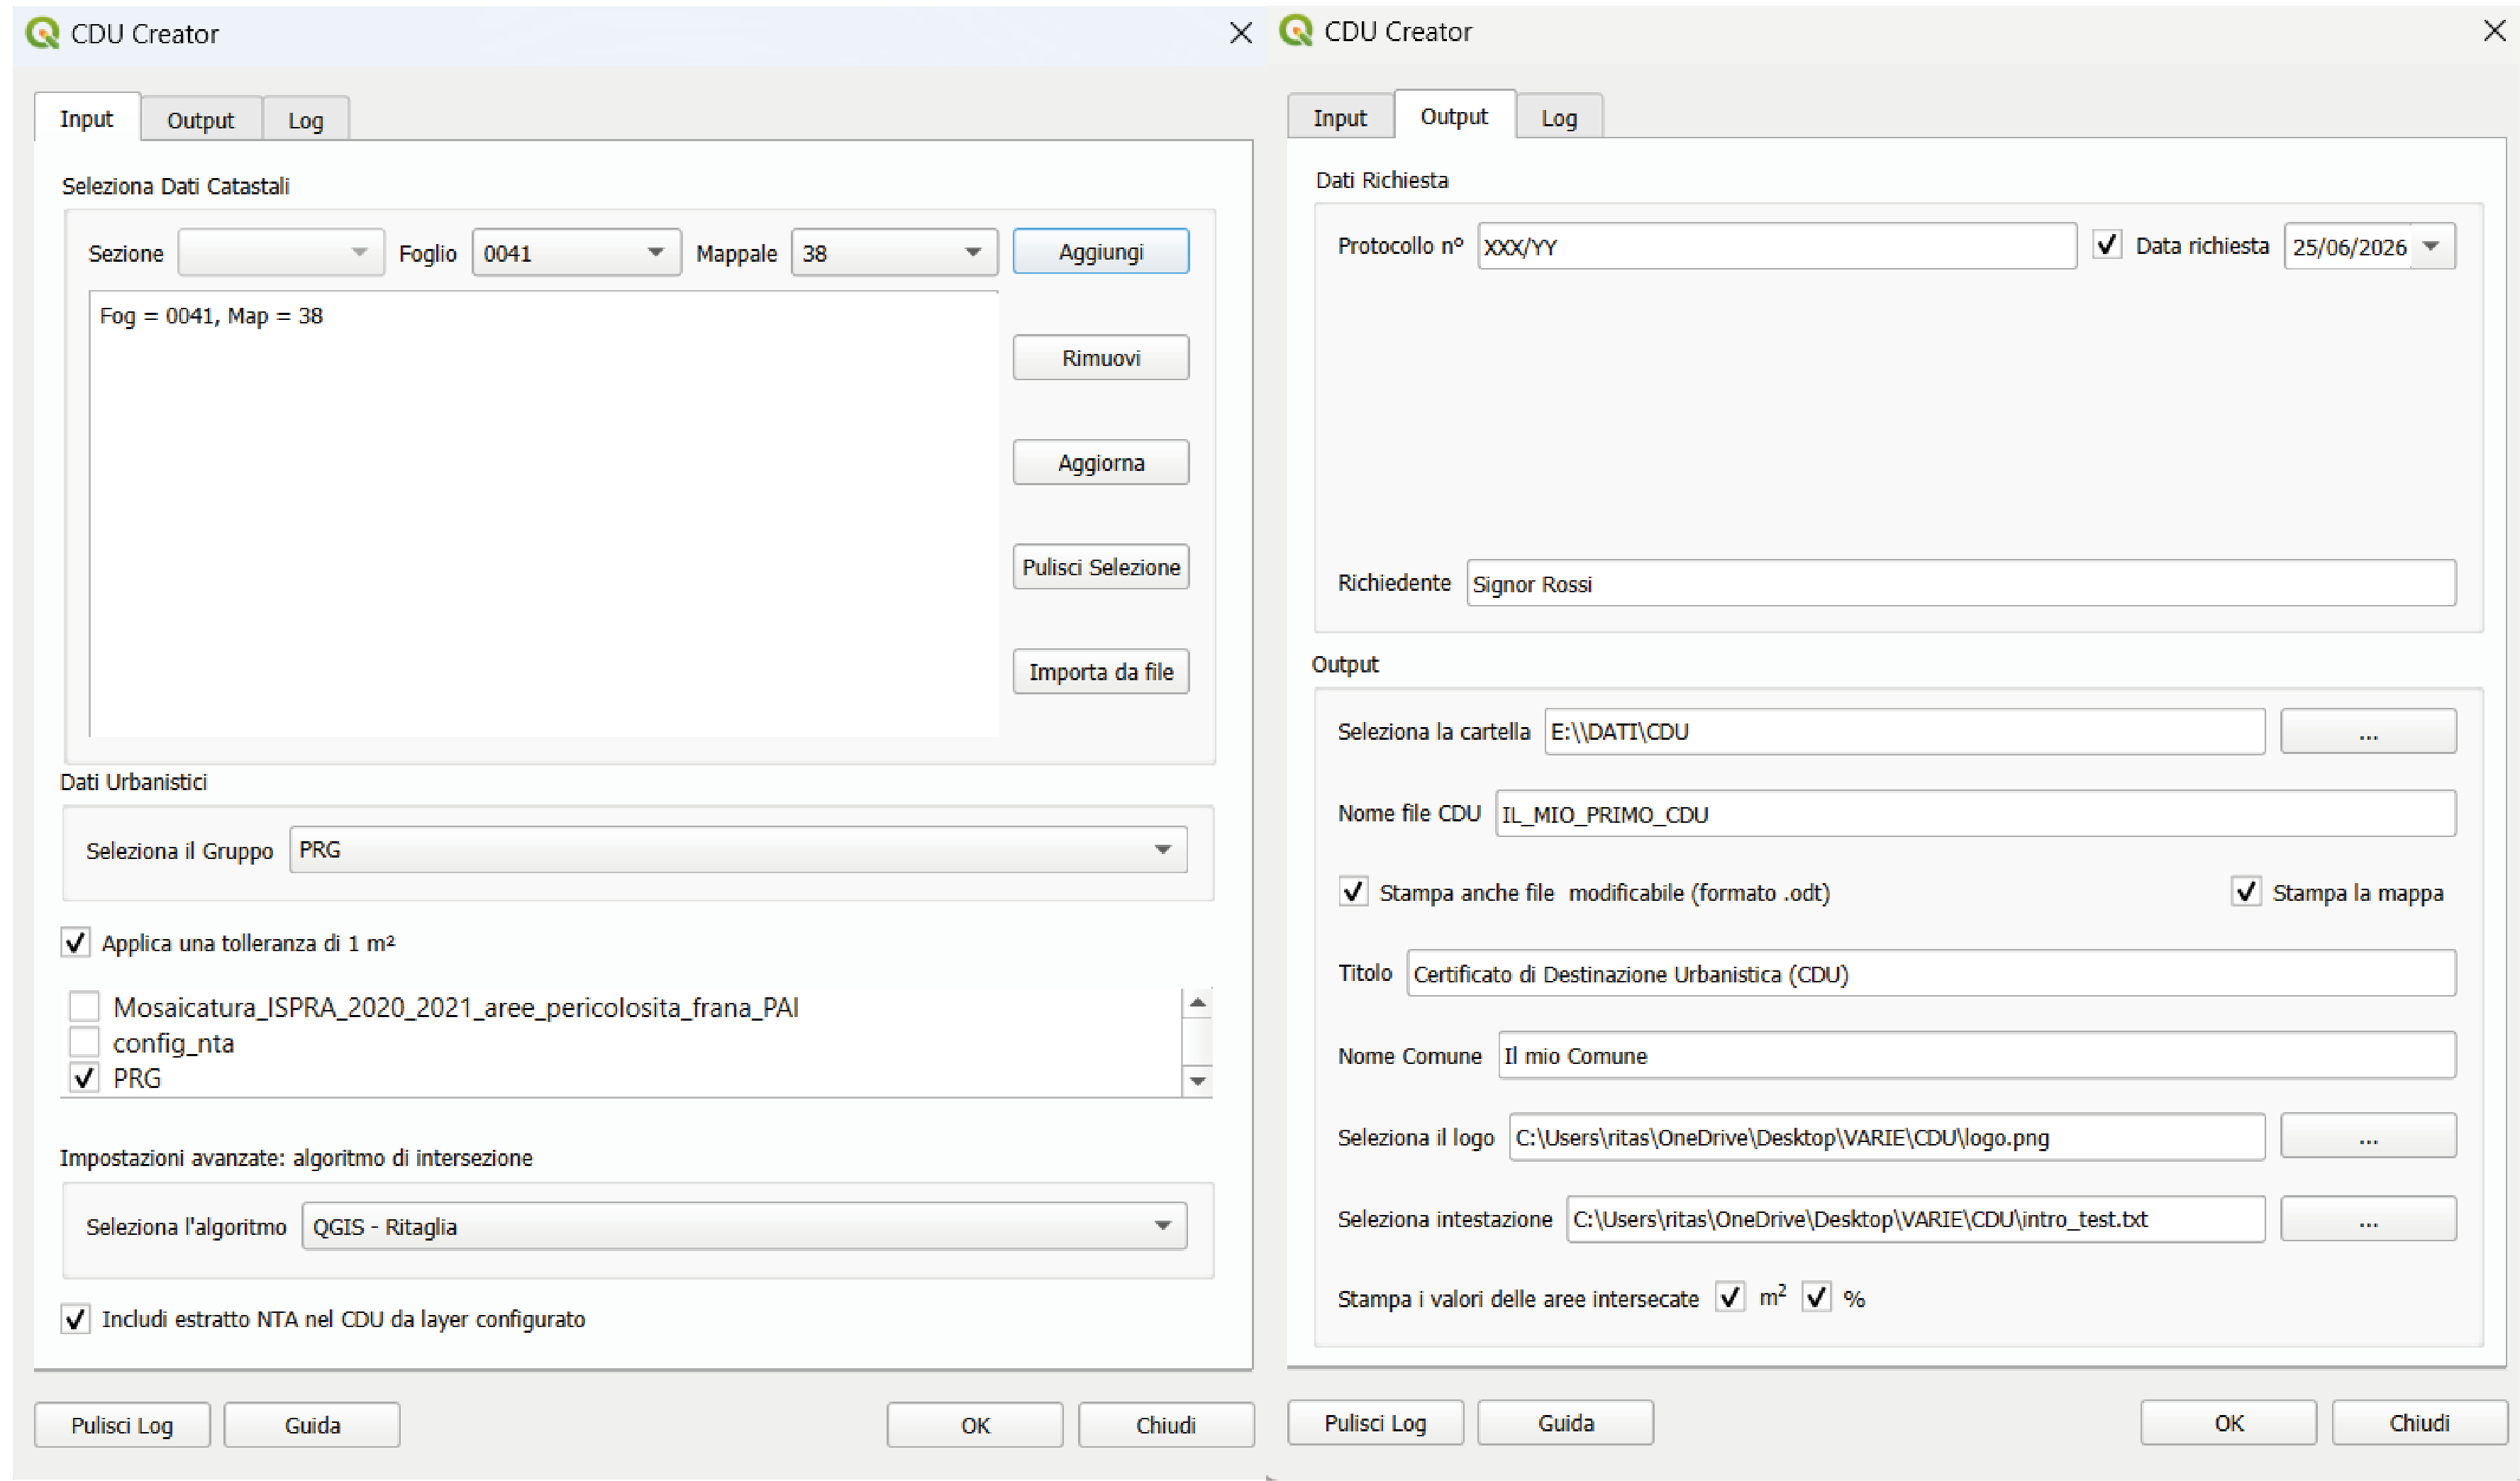Open the Seleziona il Gruppo PRG dropdown
This screenshot has width=2520, height=1481.
pyautogui.click(x=738, y=849)
